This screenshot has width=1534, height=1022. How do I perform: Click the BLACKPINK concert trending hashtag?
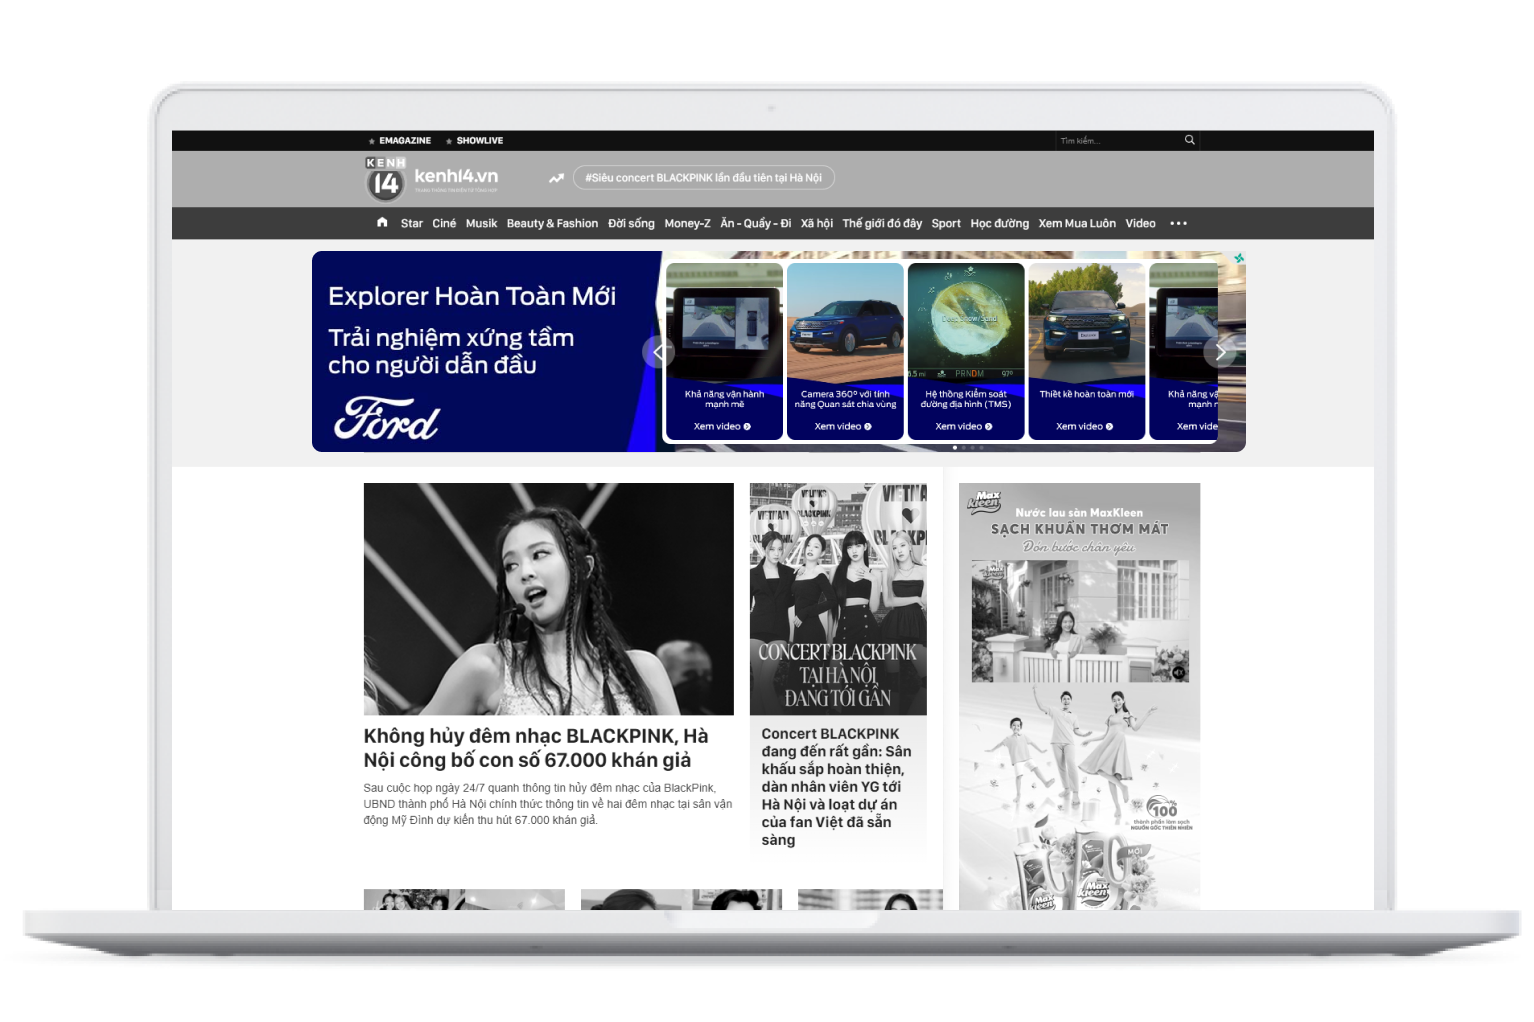(703, 178)
